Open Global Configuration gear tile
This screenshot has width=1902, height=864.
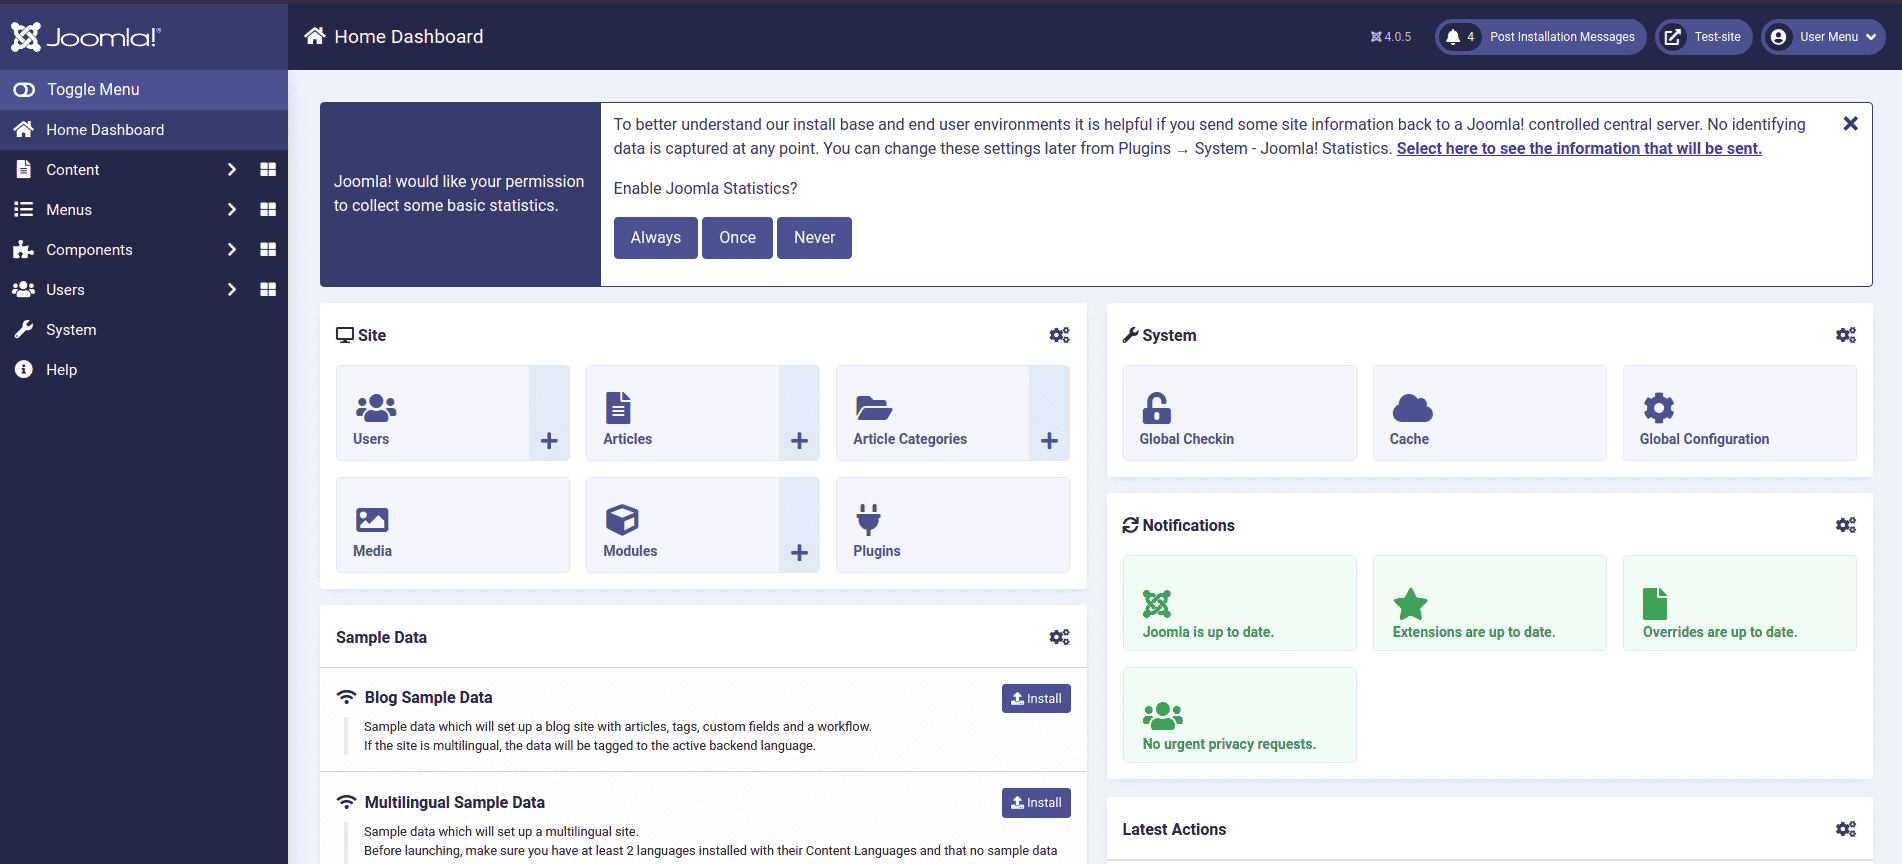pos(1740,413)
